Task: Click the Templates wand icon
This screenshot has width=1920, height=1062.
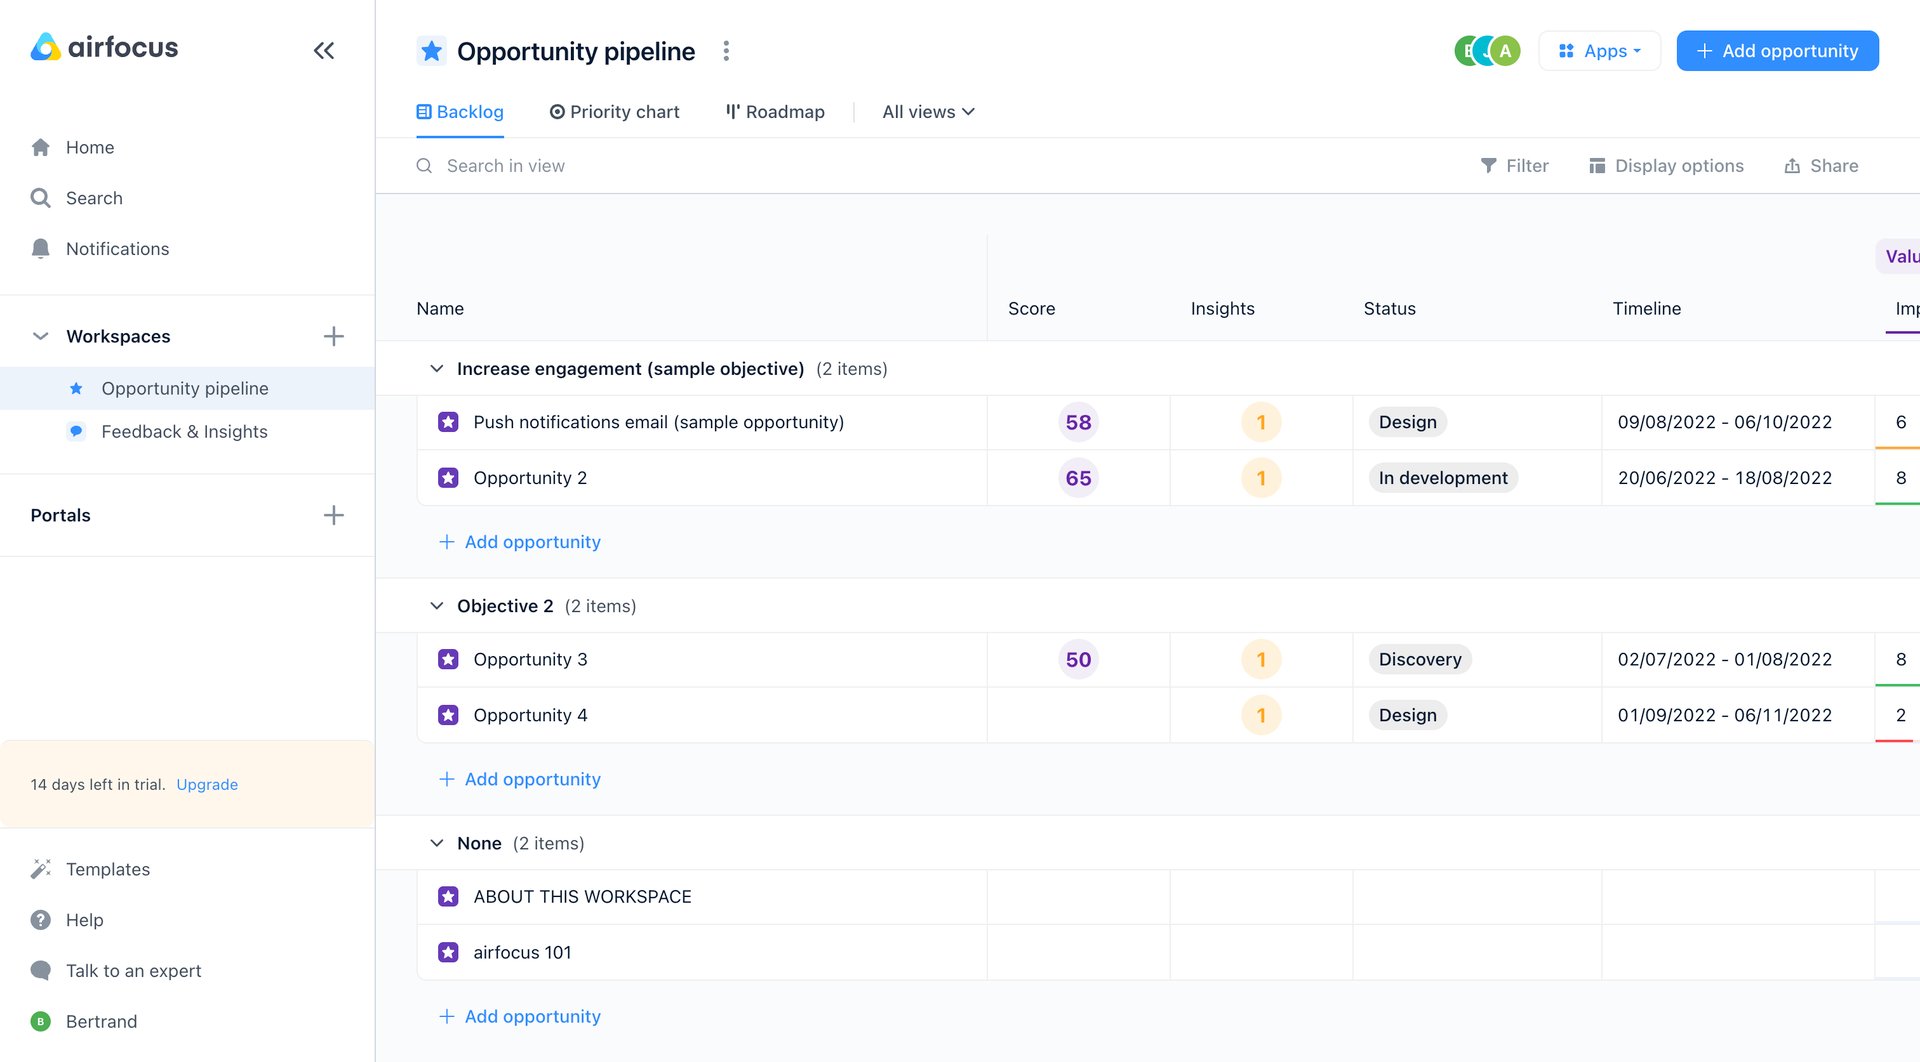Action: click(41, 868)
